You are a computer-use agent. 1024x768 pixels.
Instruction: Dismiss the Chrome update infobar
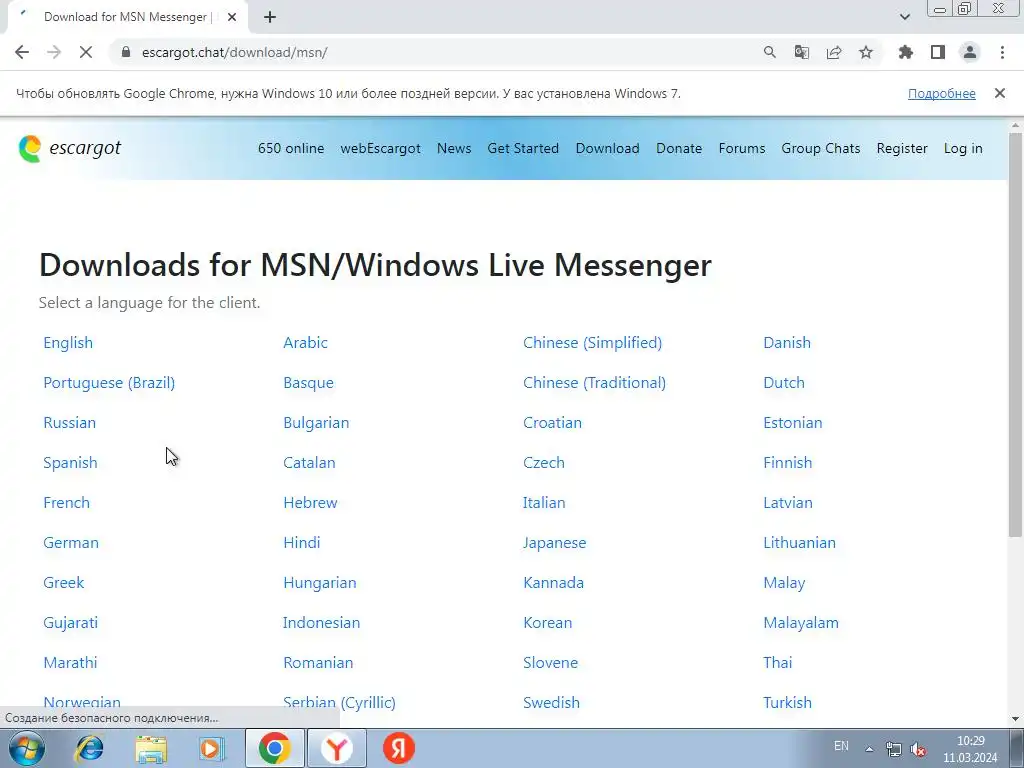coord(1000,93)
